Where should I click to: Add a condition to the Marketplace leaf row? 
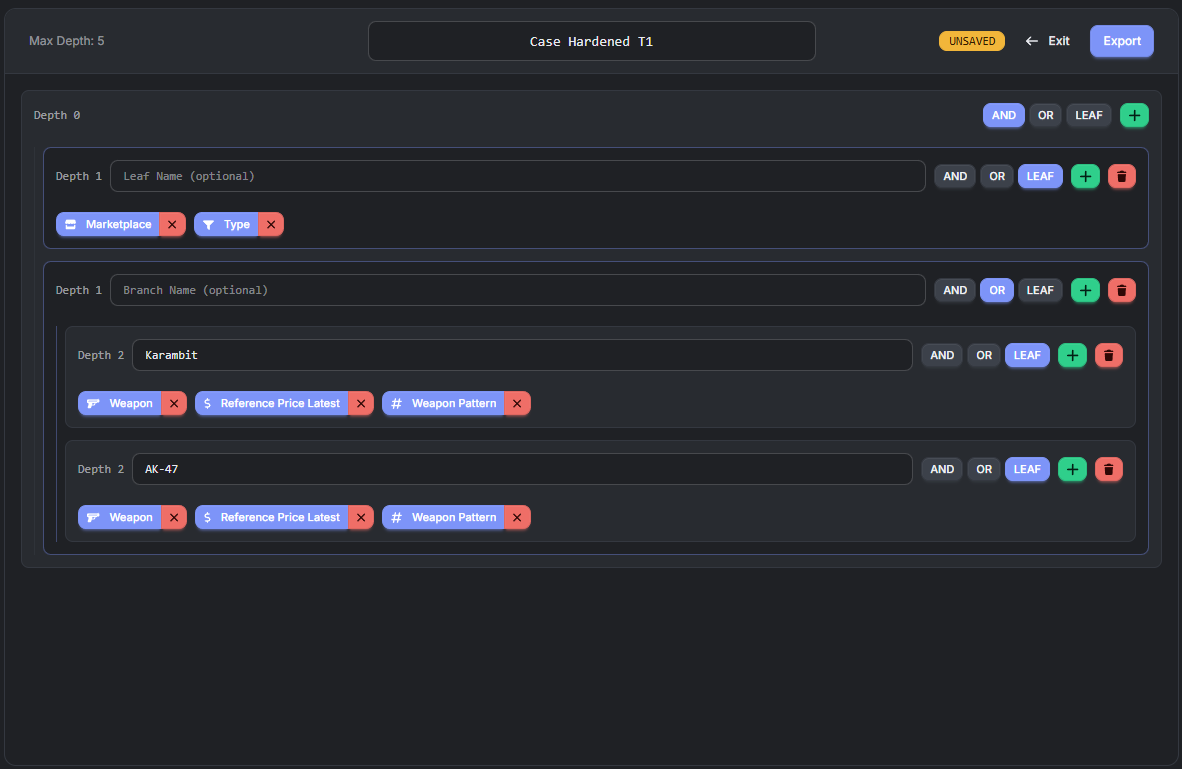tap(1085, 176)
